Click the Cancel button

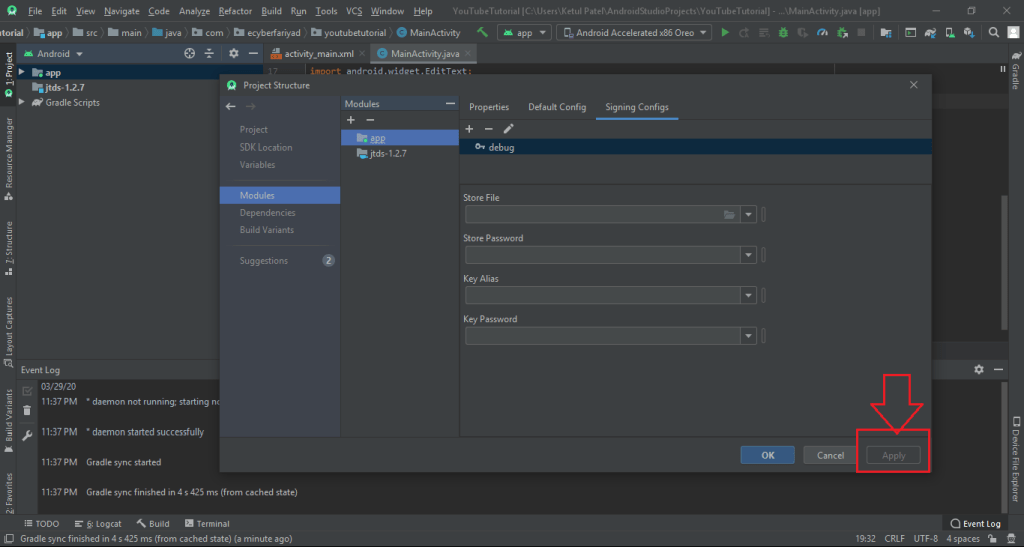pyautogui.click(x=830, y=455)
